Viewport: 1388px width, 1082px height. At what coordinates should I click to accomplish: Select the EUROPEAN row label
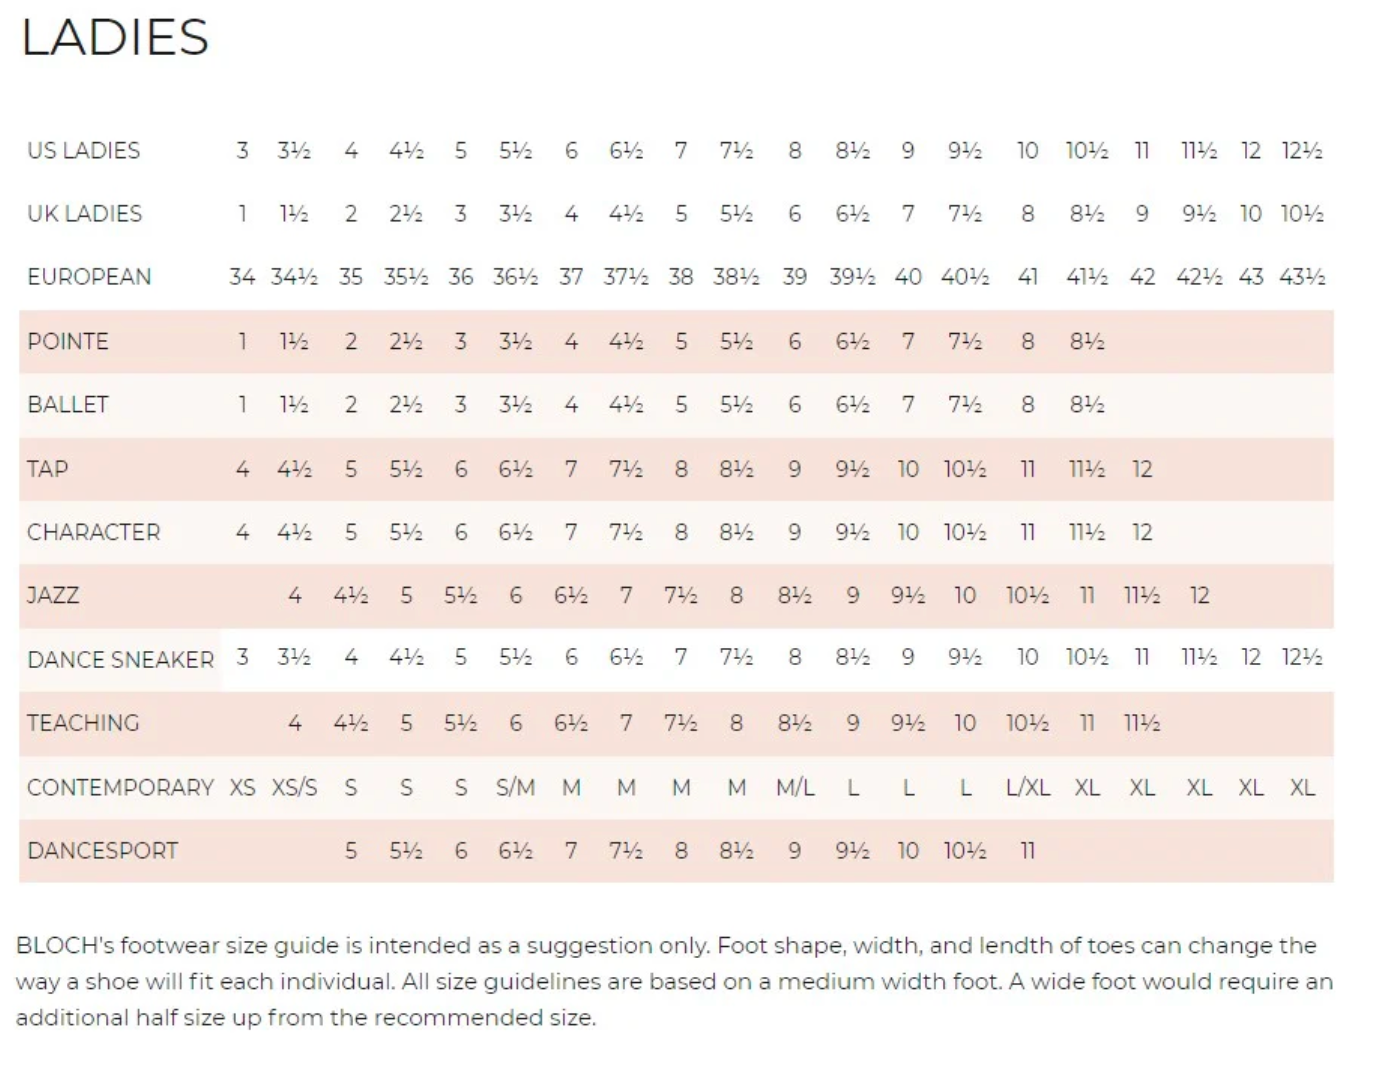(x=89, y=277)
